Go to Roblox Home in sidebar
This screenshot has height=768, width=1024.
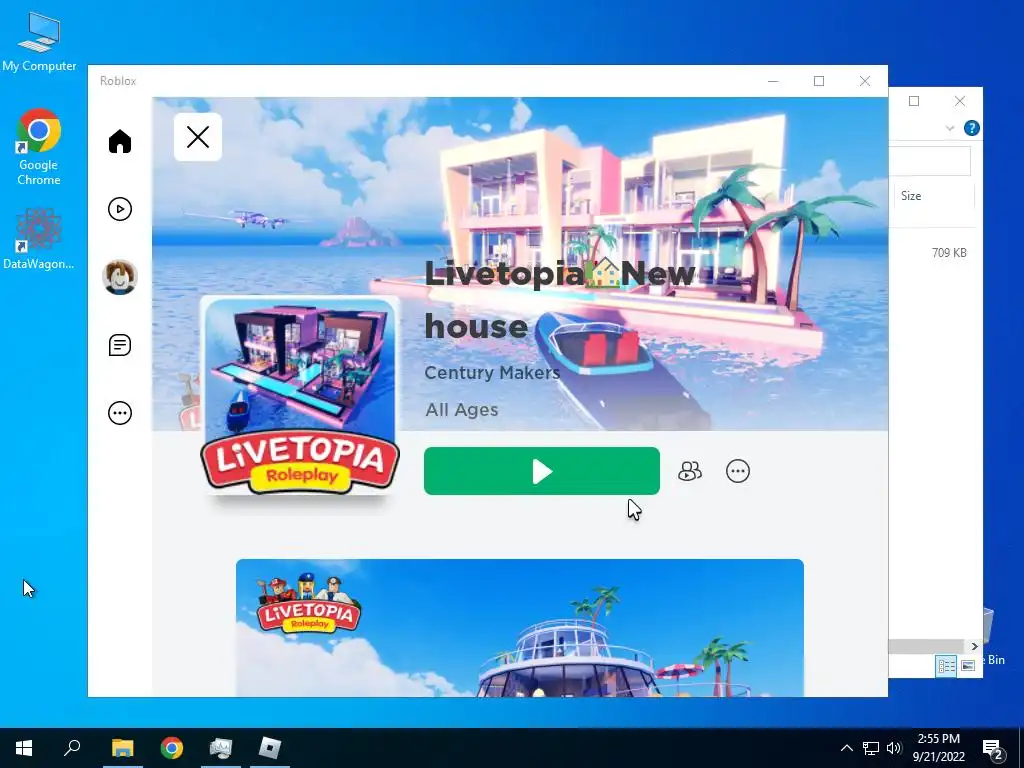tap(120, 141)
